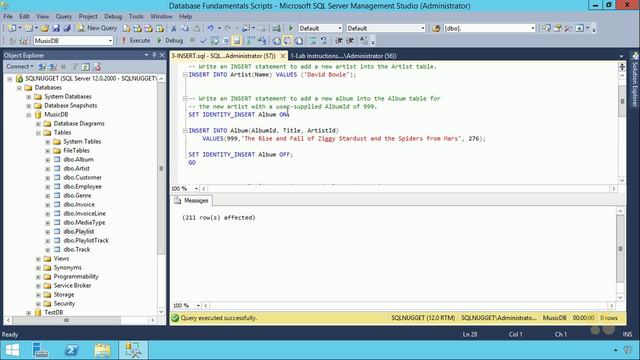
Task: Collapse the Databases folder
Action: pos(19,87)
